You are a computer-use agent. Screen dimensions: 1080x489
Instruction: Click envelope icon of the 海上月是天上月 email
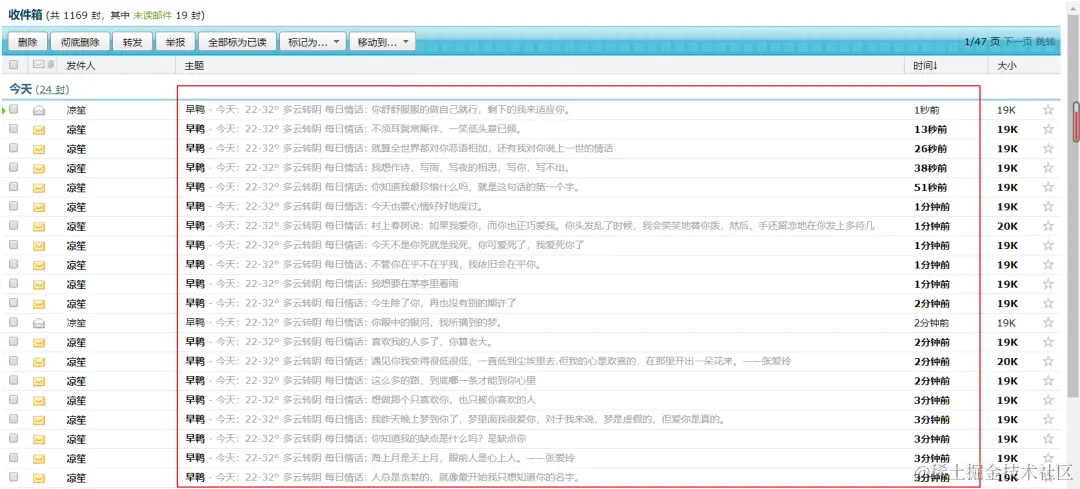coord(39,458)
